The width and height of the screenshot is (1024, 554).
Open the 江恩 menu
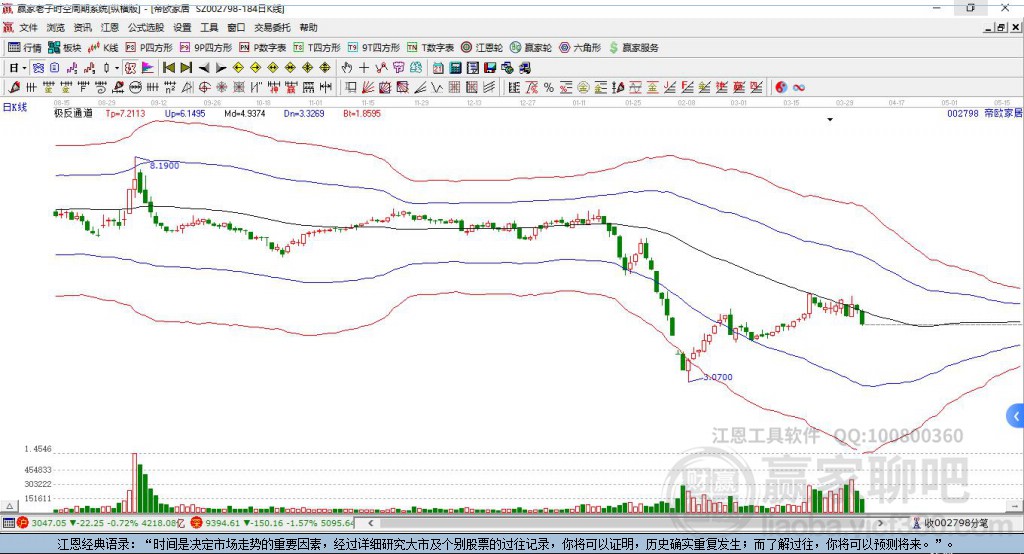[x=110, y=27]
